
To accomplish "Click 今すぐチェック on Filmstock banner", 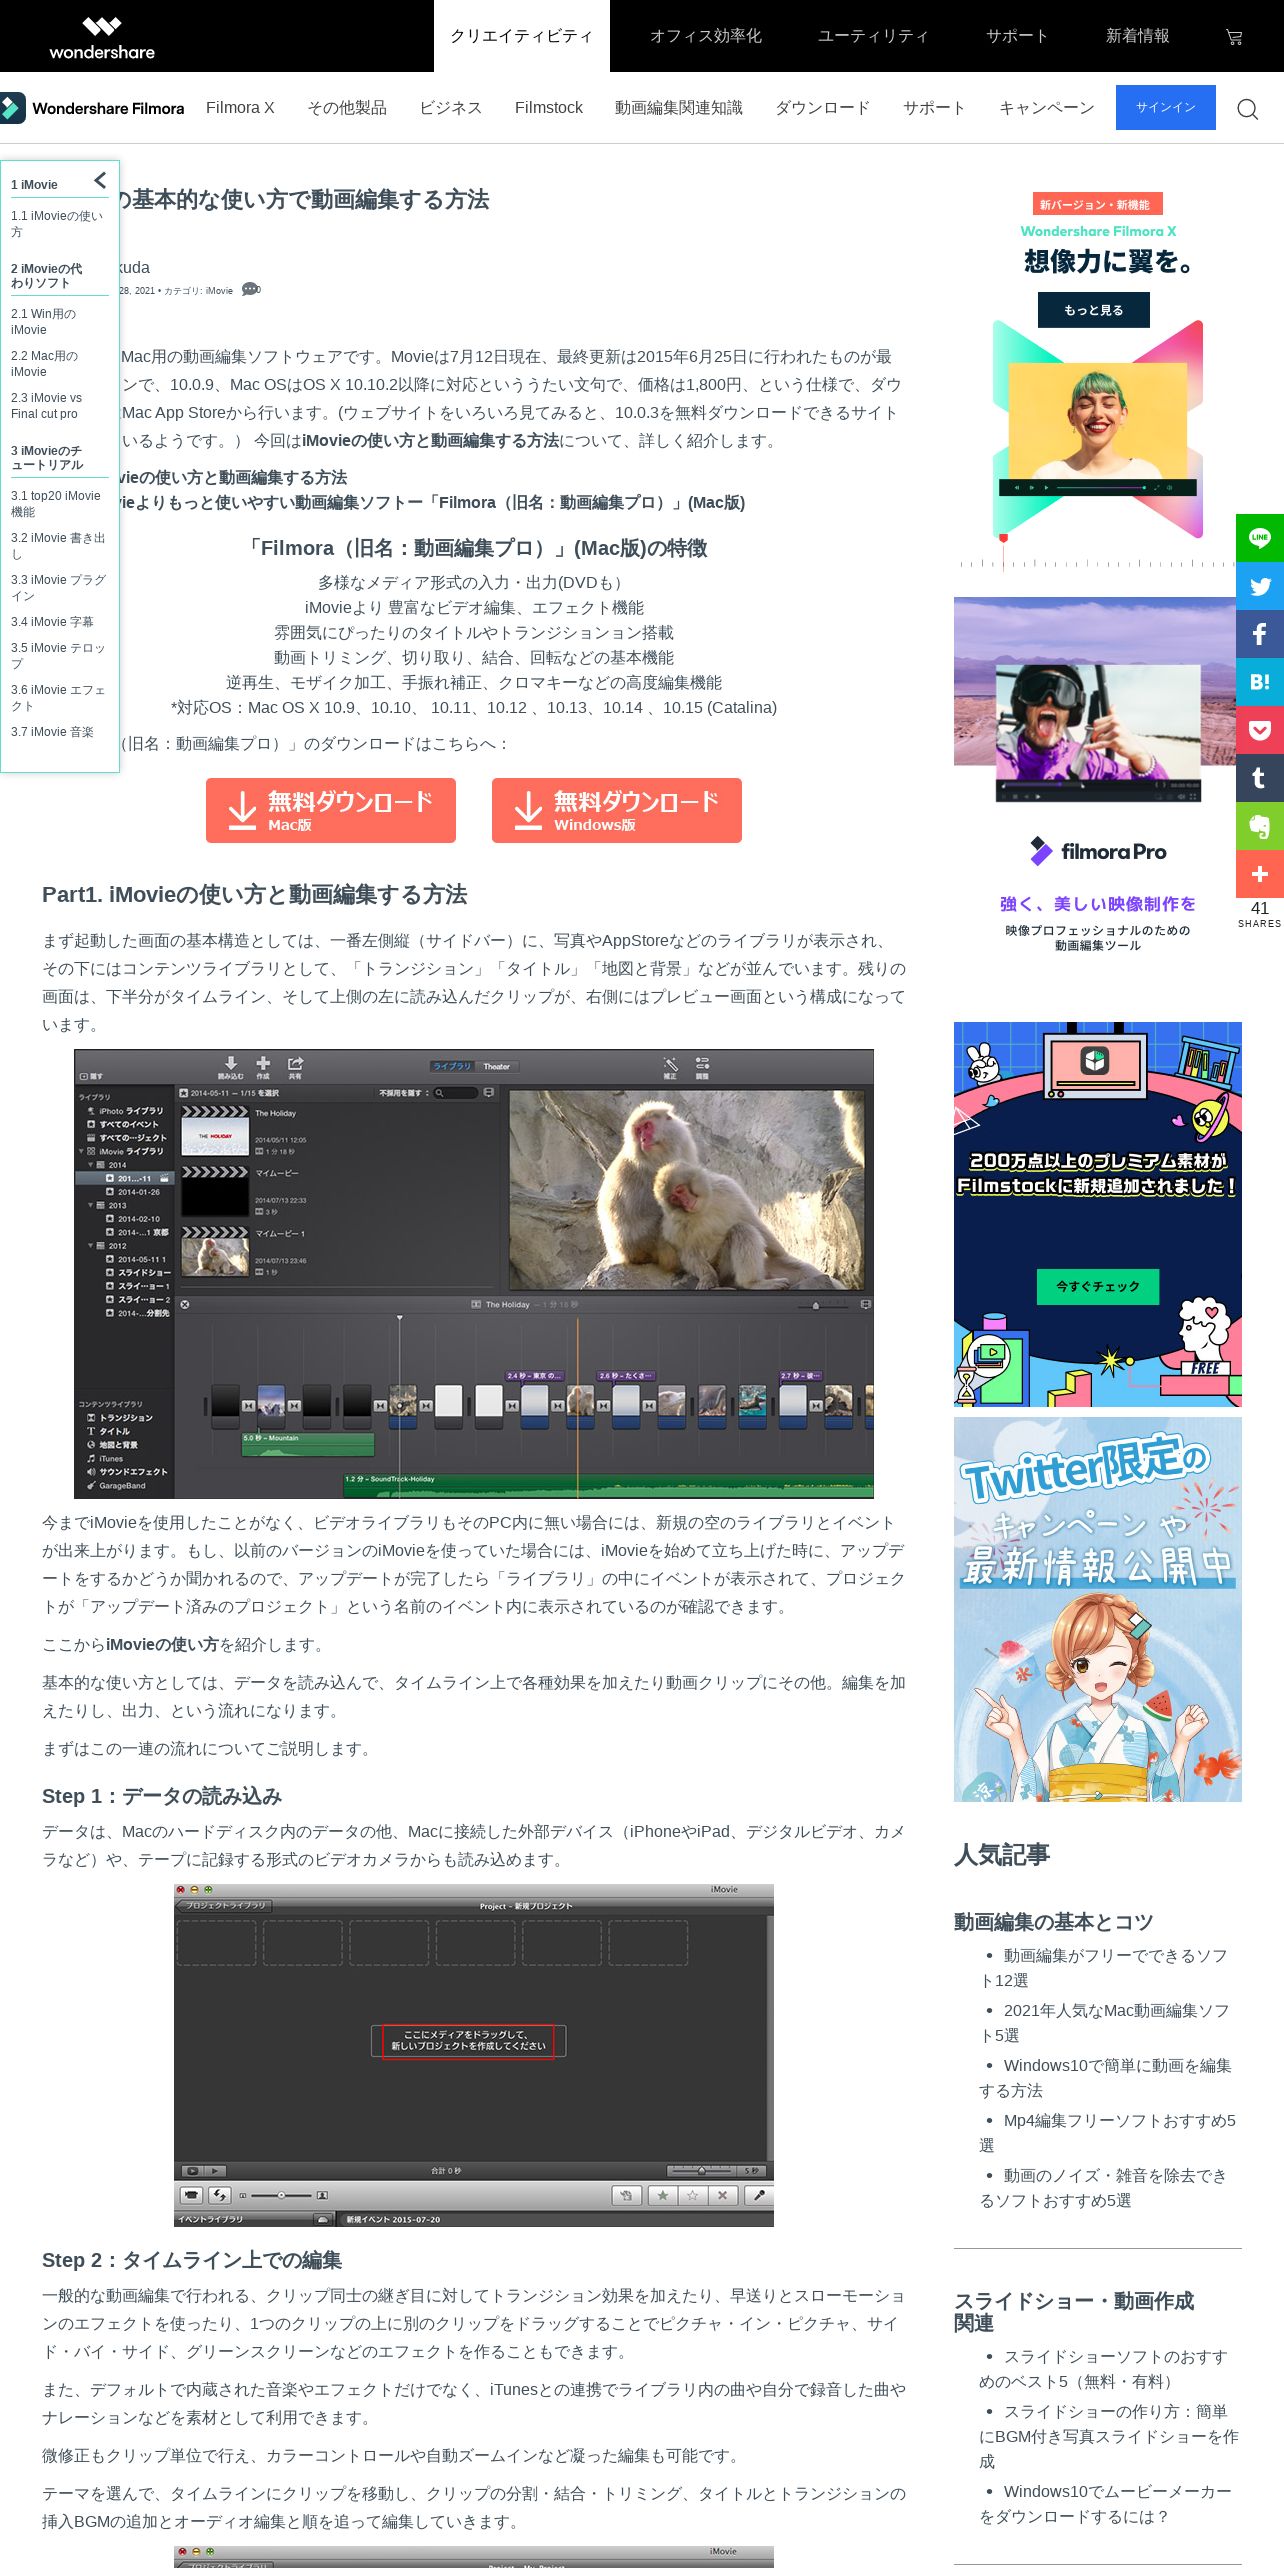I will pyautogui.click(x=1098, y=1287).
